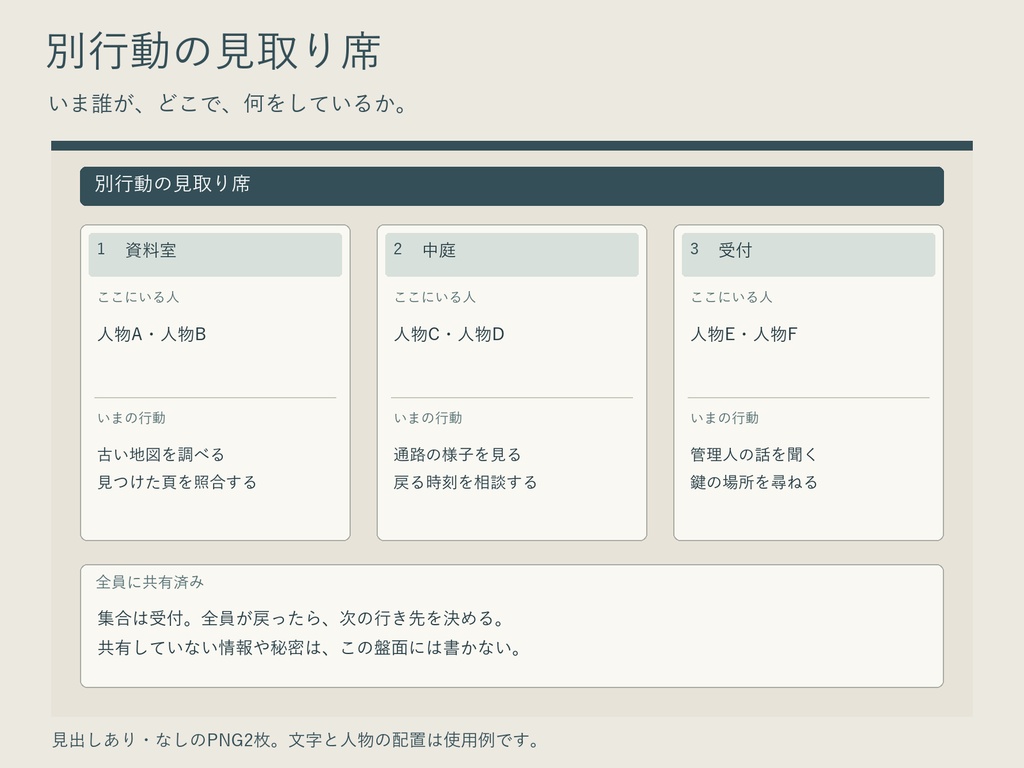Click the line 古い地図を調べる

[161, 455]
